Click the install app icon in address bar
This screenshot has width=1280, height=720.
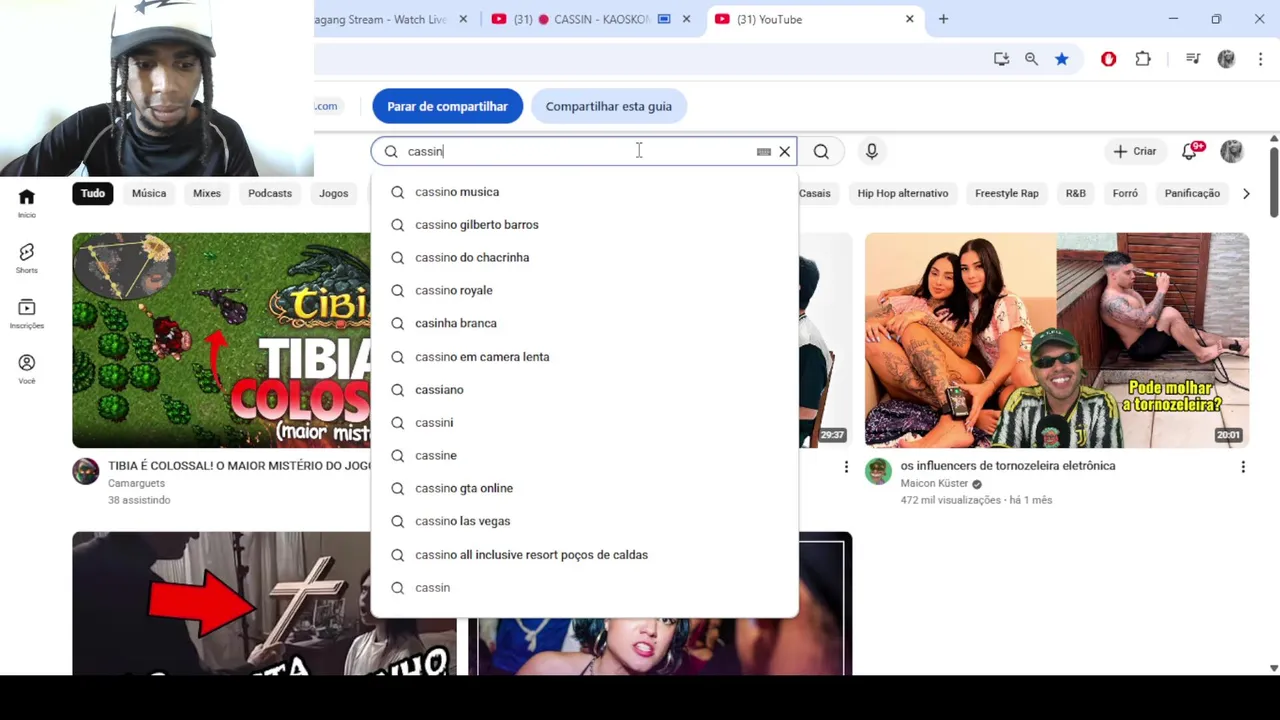point(1001,59)
